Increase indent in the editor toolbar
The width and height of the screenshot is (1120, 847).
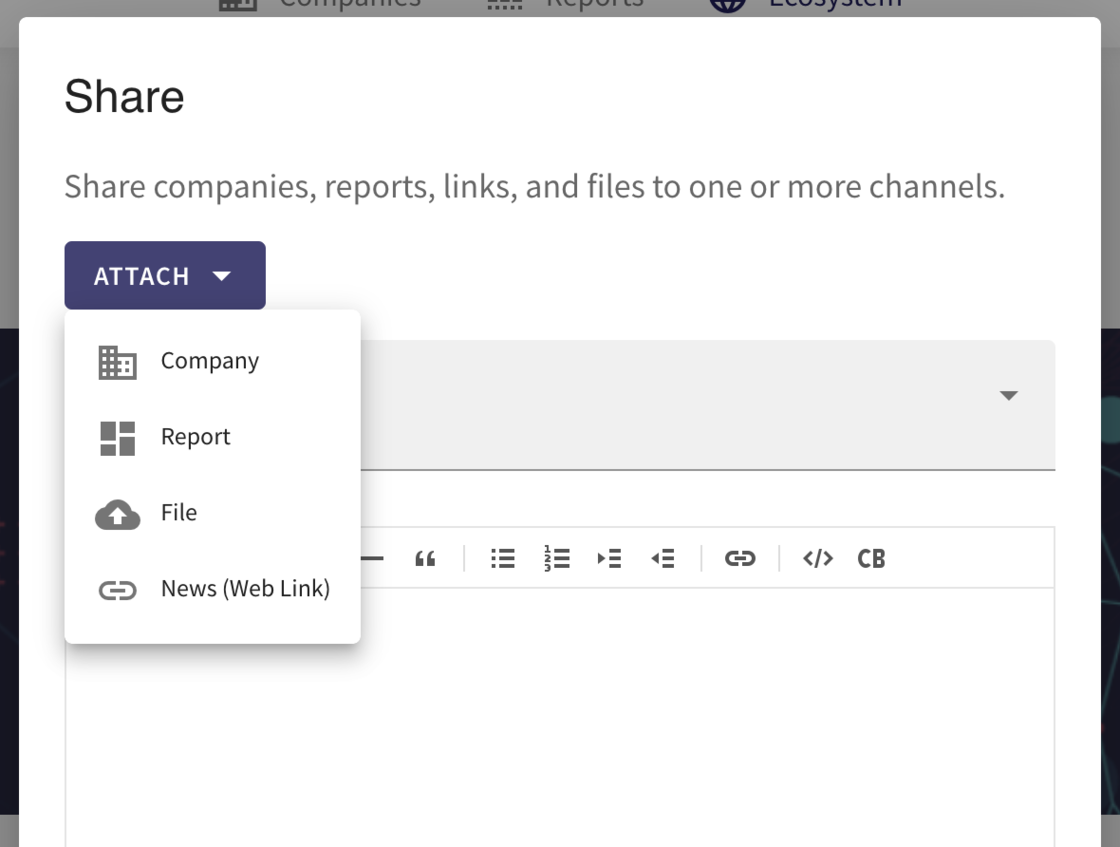pos(609,558)
